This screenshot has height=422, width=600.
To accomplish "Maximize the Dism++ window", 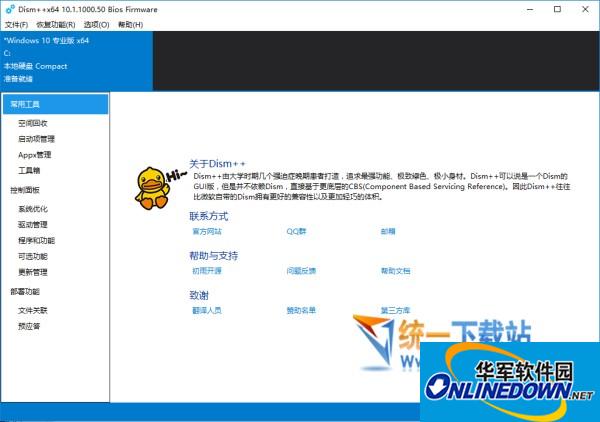I will [x=558, y=9].
